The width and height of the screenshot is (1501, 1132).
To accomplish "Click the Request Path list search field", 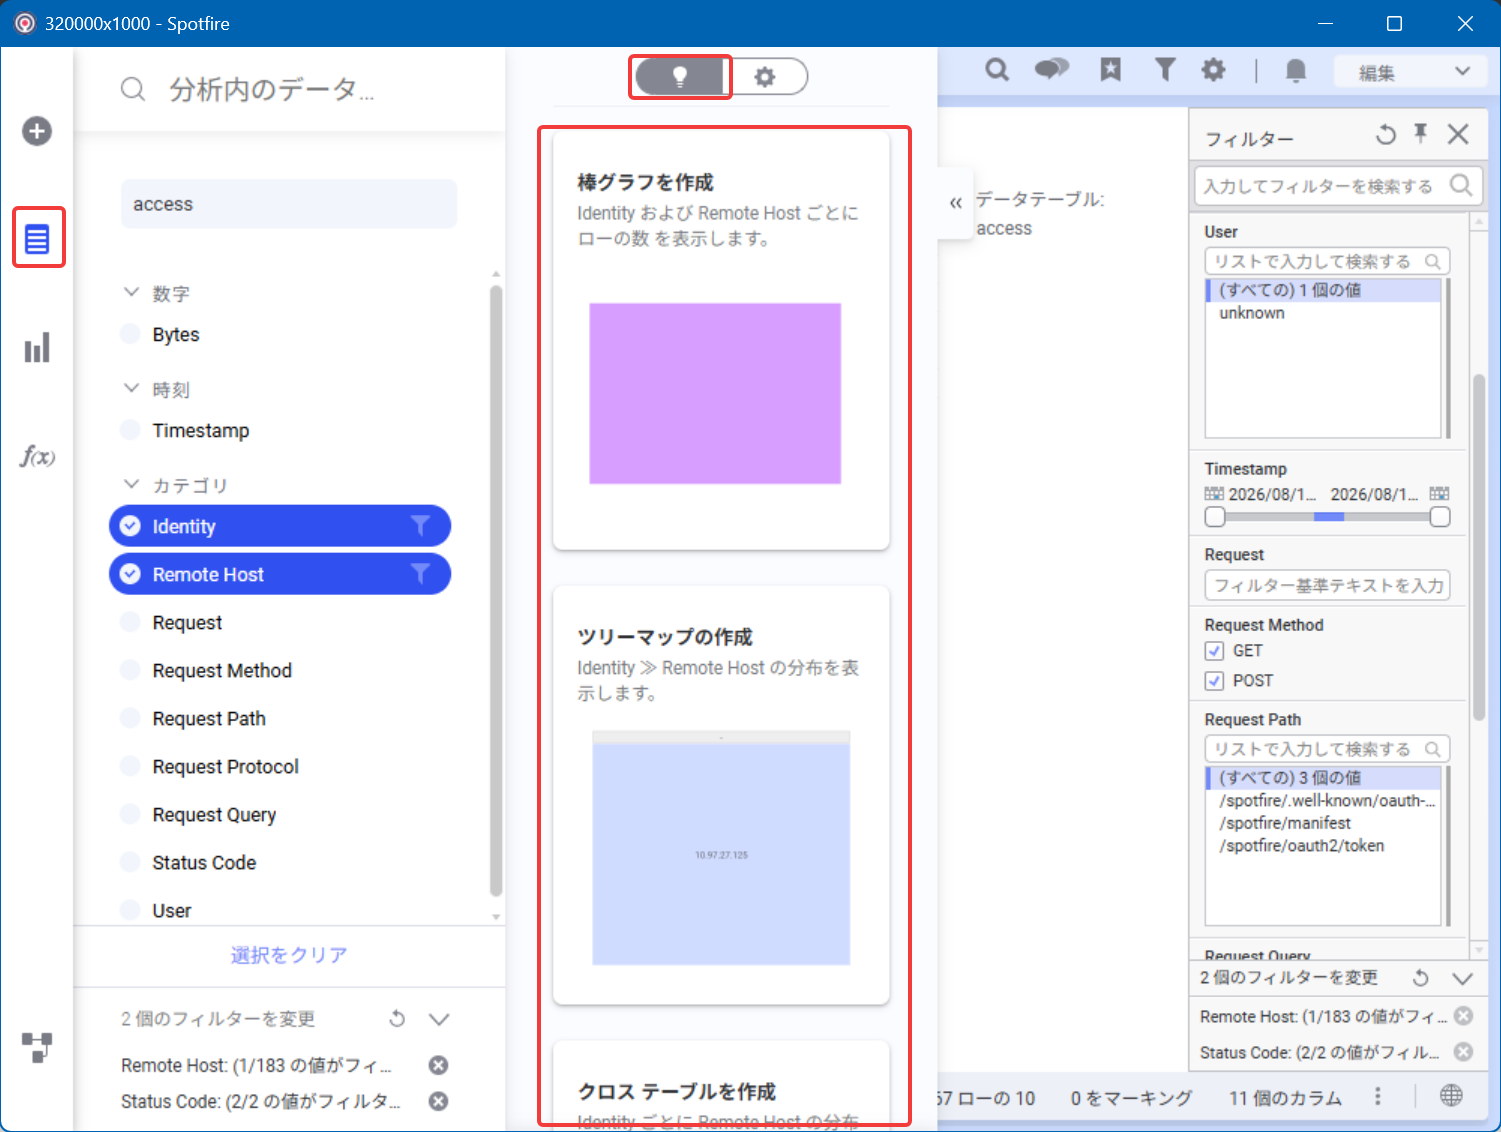I will 1327,749.
